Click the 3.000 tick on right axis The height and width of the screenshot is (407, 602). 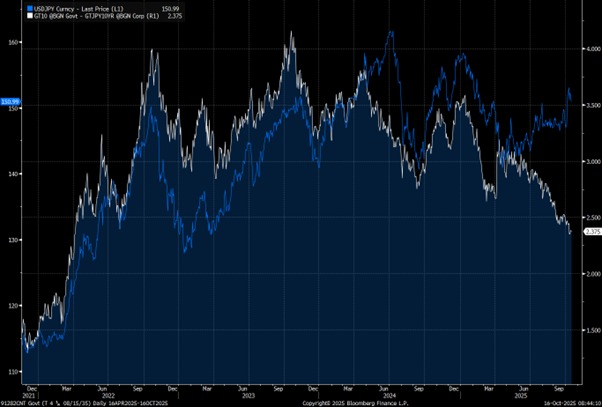[591, 161]
